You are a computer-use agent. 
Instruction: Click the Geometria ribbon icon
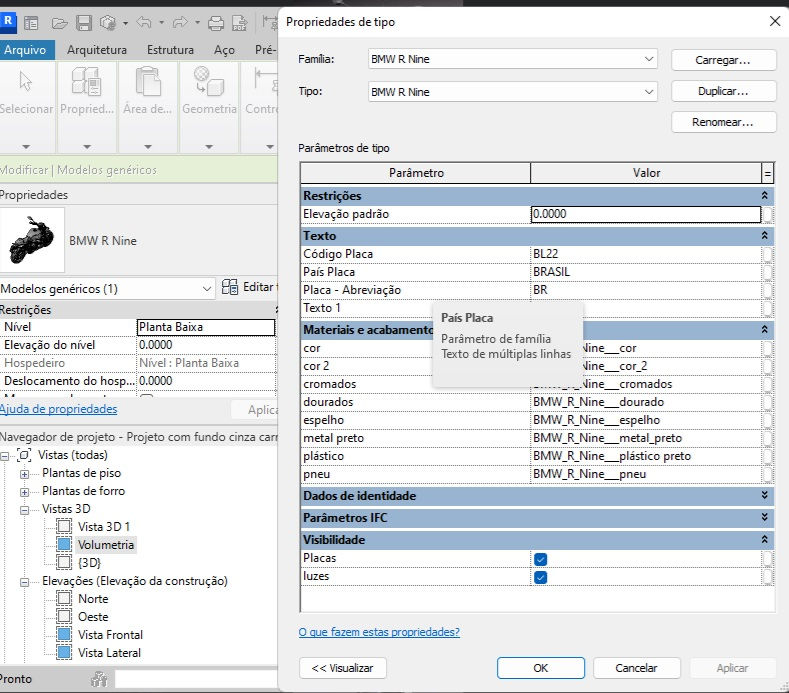(209, 81)
